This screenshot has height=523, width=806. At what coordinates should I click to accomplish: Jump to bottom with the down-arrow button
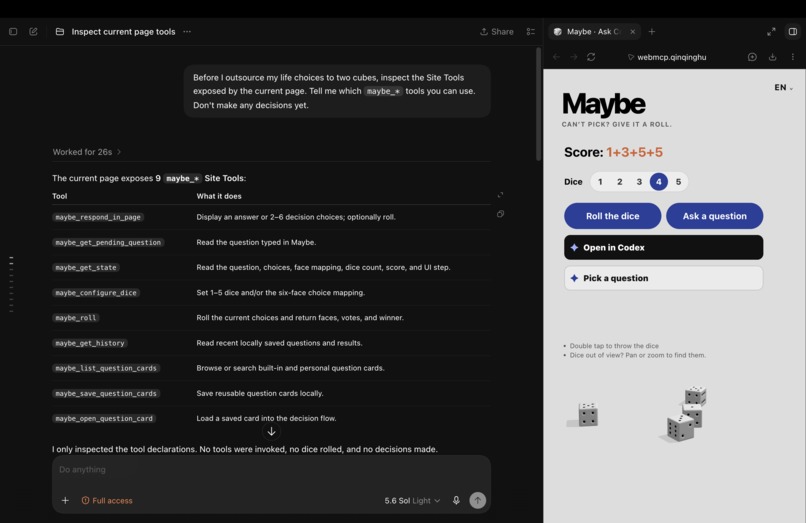click(271, 431)
